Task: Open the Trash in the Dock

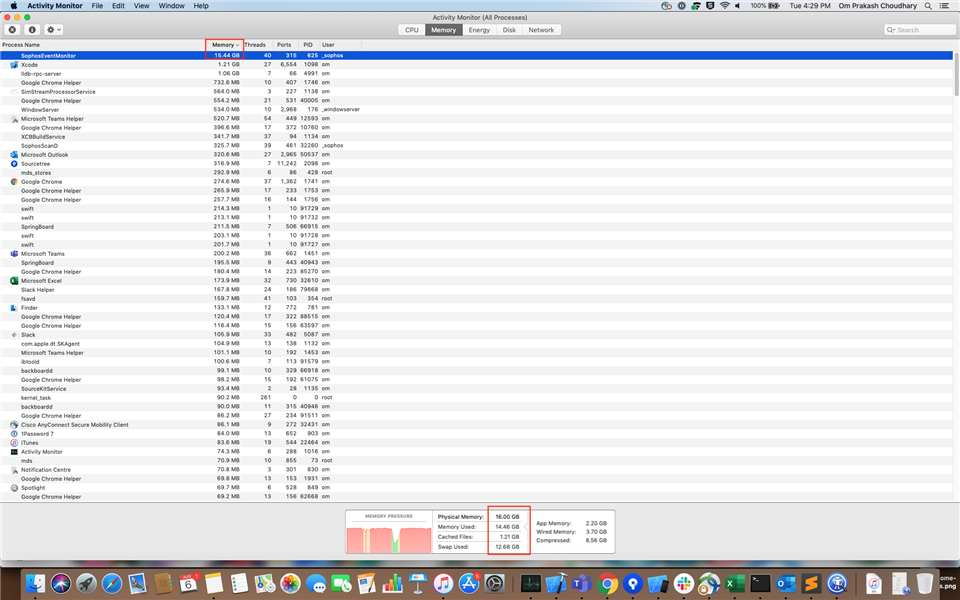Action: coord(925,583)
